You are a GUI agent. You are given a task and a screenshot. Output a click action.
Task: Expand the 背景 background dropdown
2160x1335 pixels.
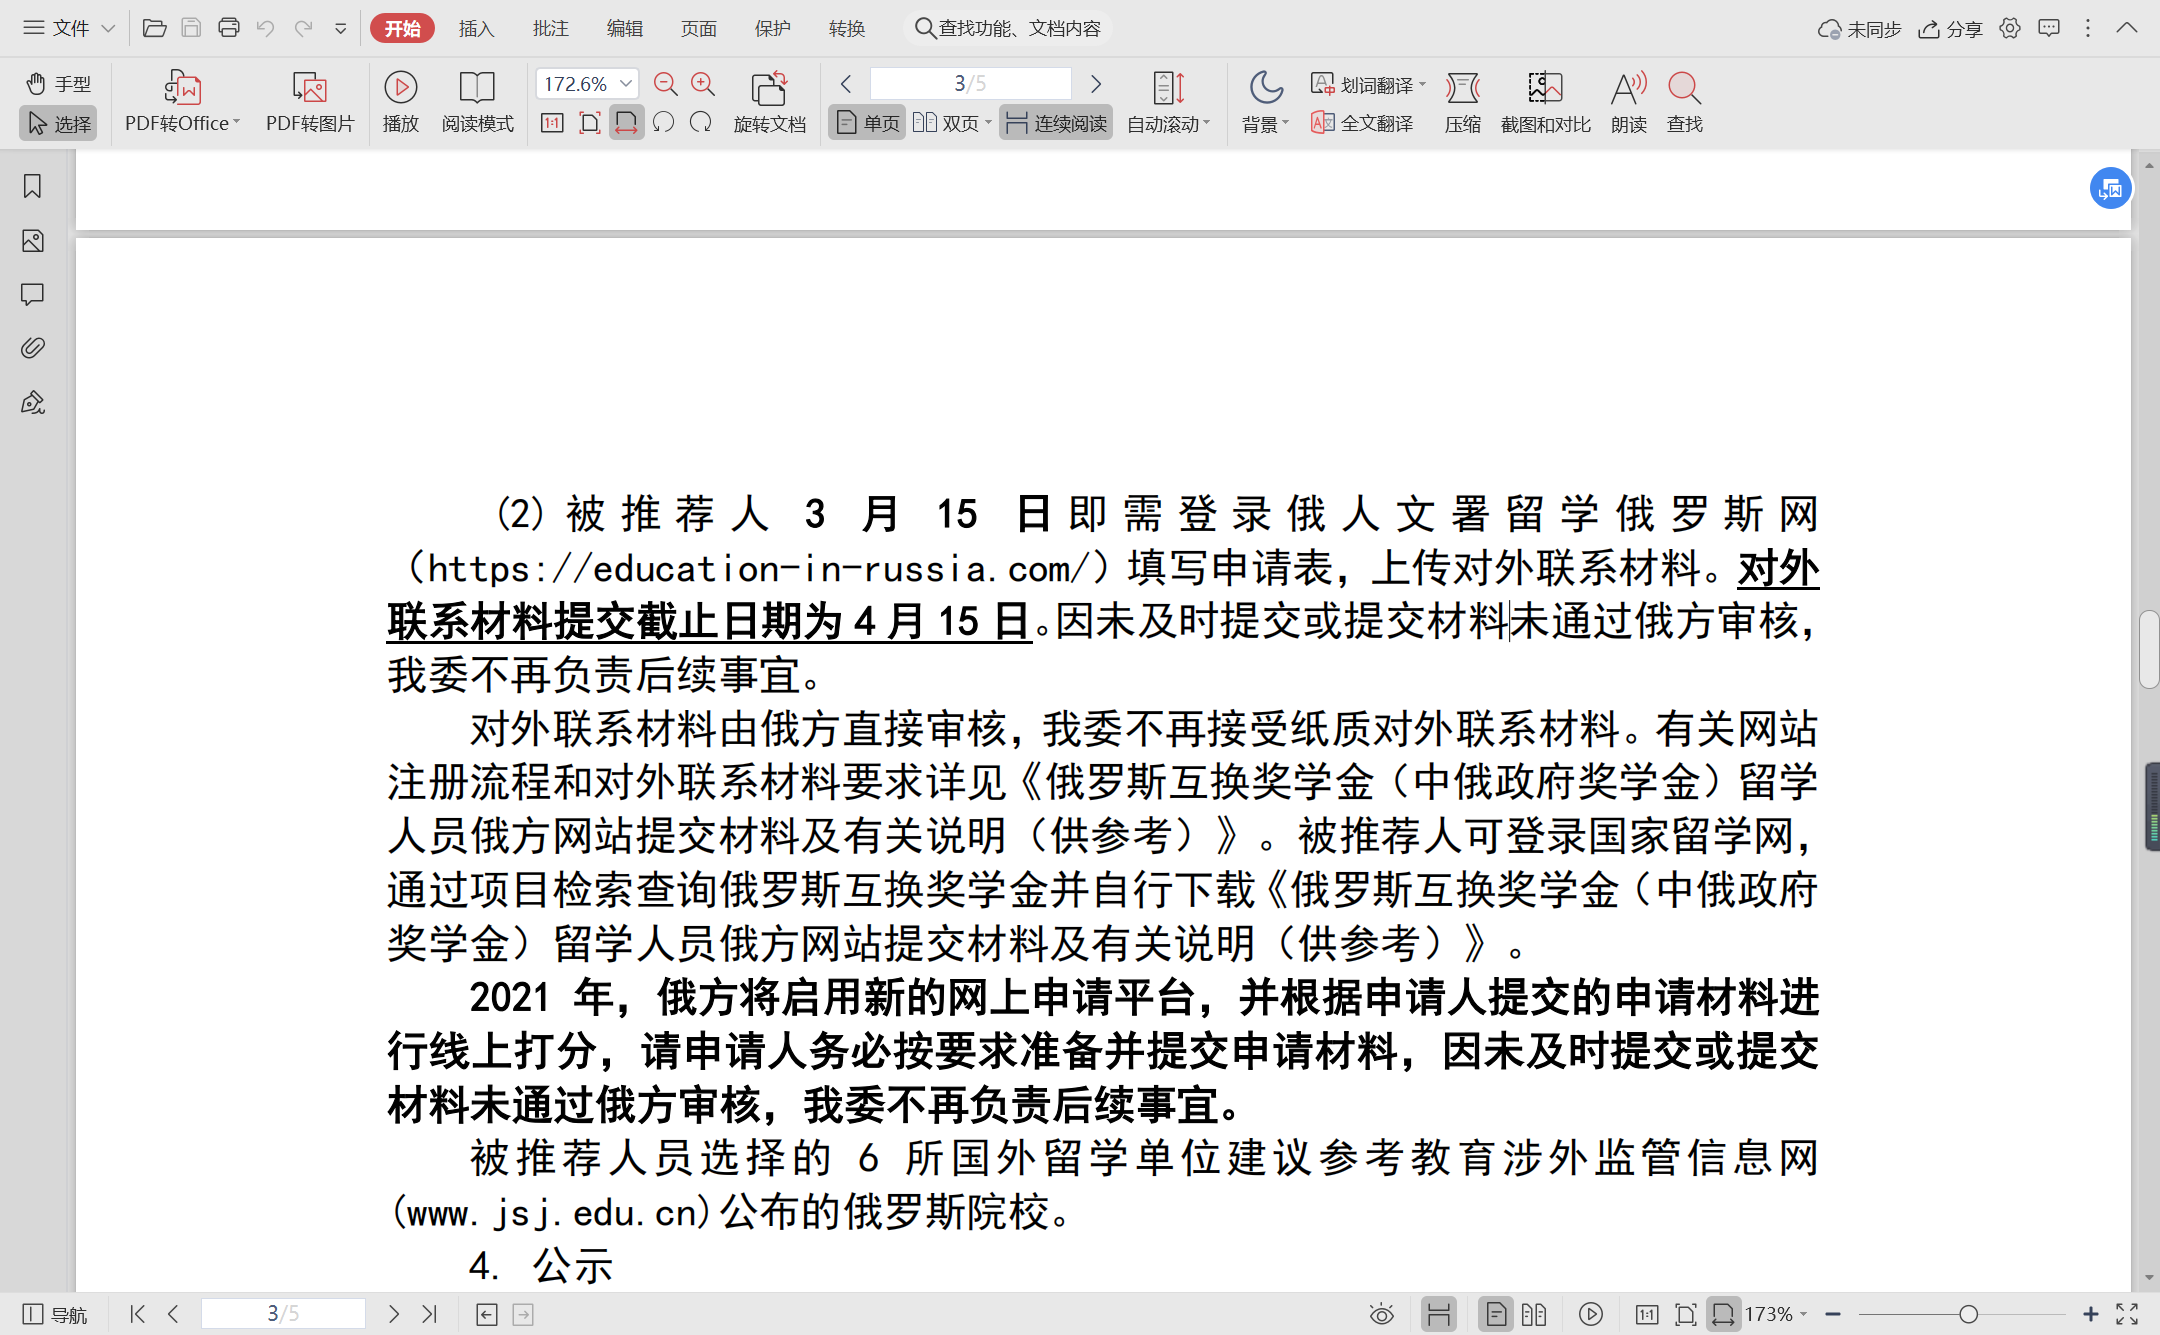[x=1266, y=100]
